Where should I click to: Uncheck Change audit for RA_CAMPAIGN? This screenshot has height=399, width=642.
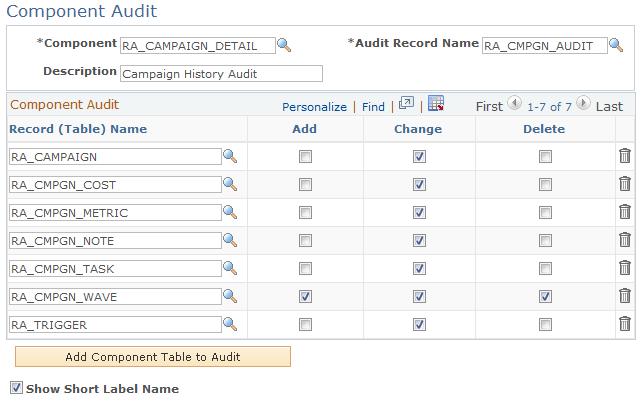click(419, 156)
